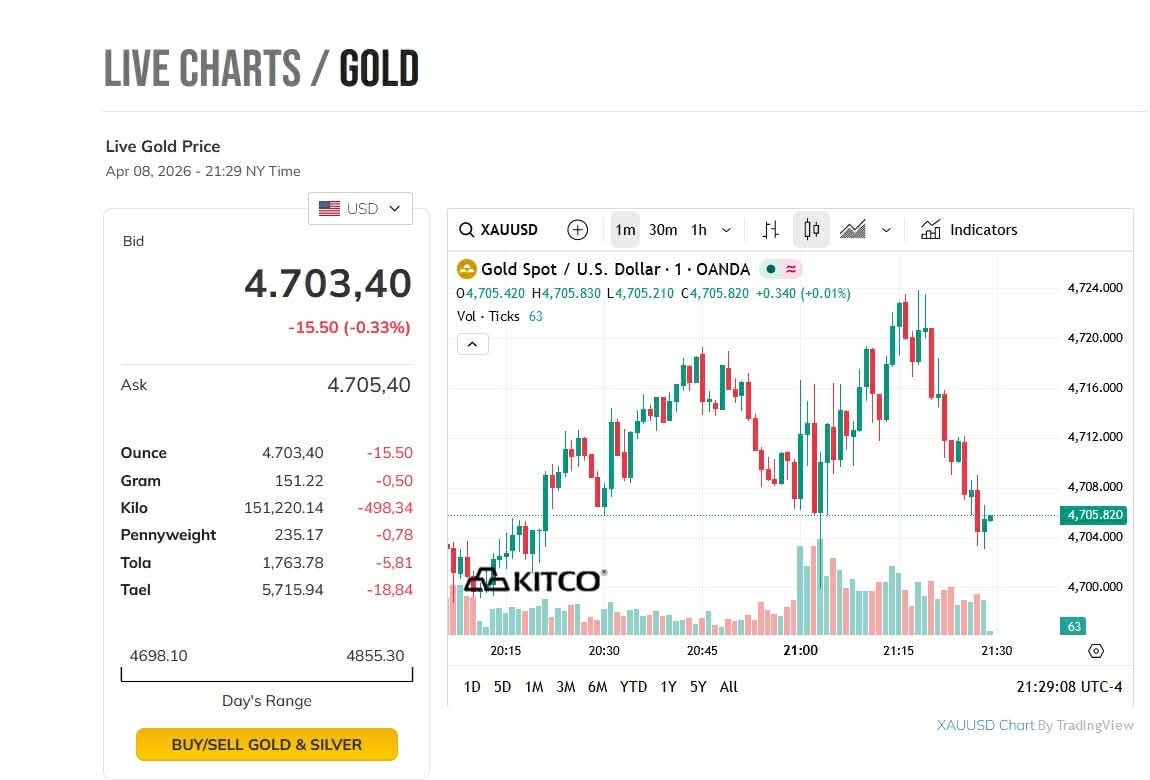Switch chart style to bars icon

[x=770, y=230]
